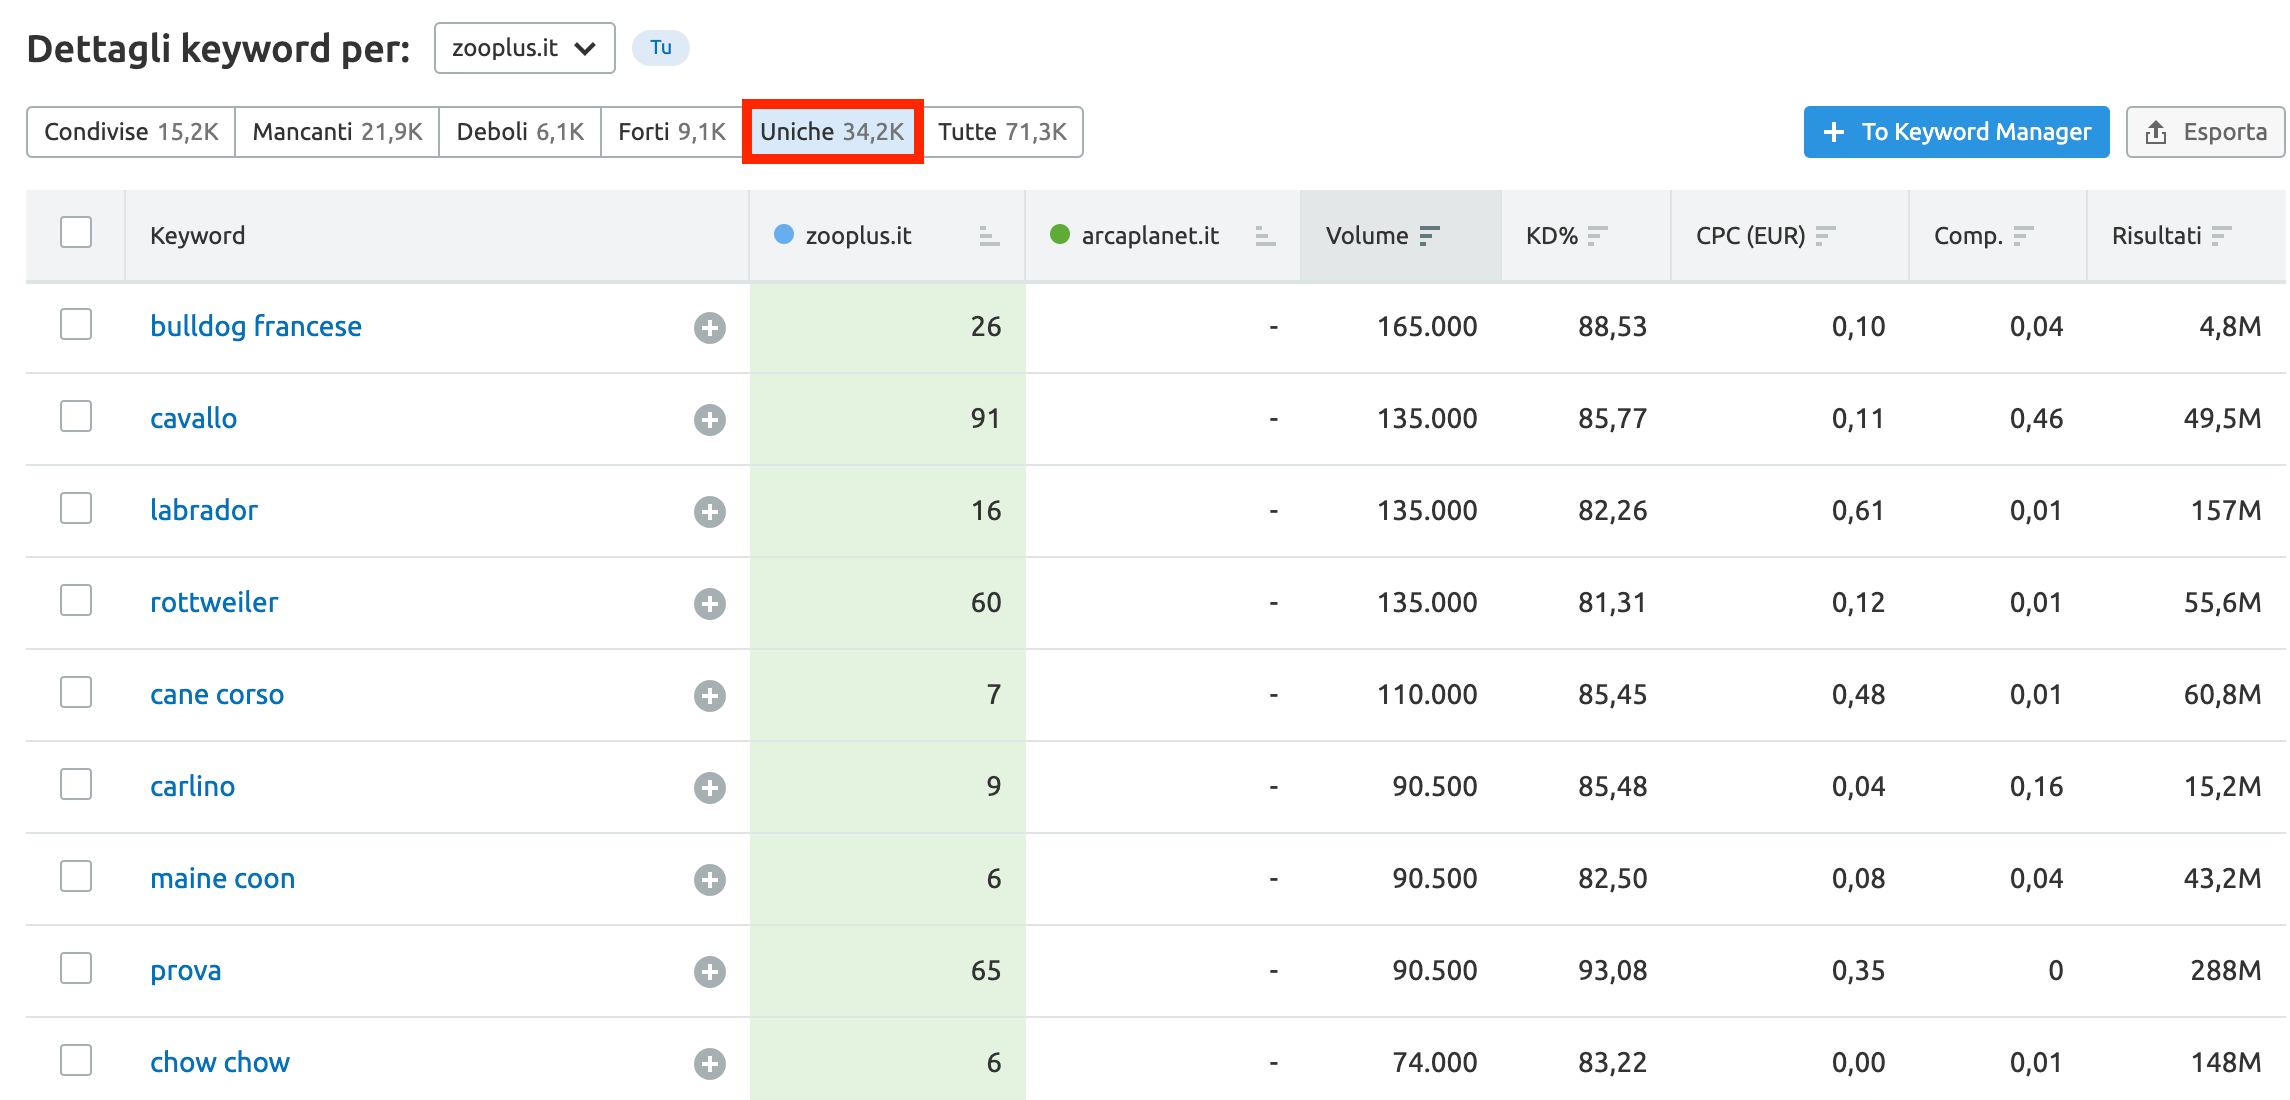Add chow chow via plus icon
The height and width of the screenshot is (1100, 2290).
pyautogui.click(x=710, y=1063)
